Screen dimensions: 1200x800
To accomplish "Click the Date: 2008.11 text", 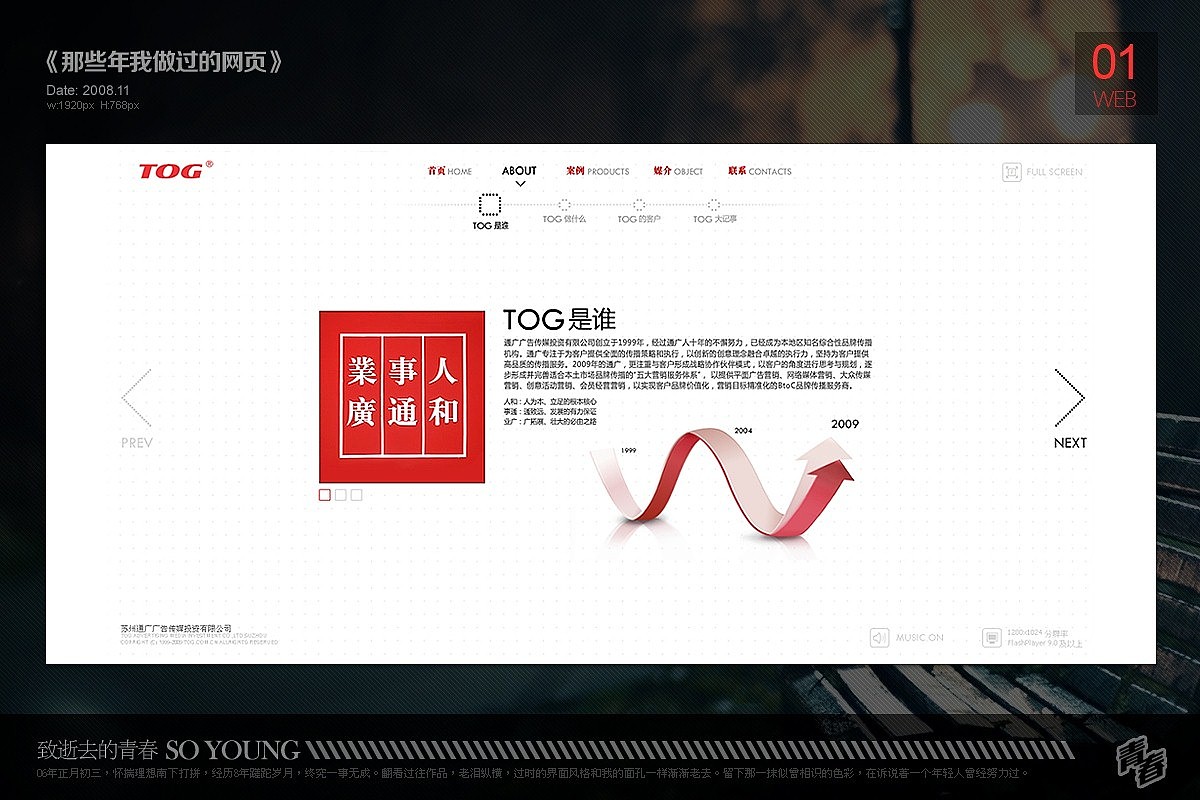I will click(x=88, y=90).
